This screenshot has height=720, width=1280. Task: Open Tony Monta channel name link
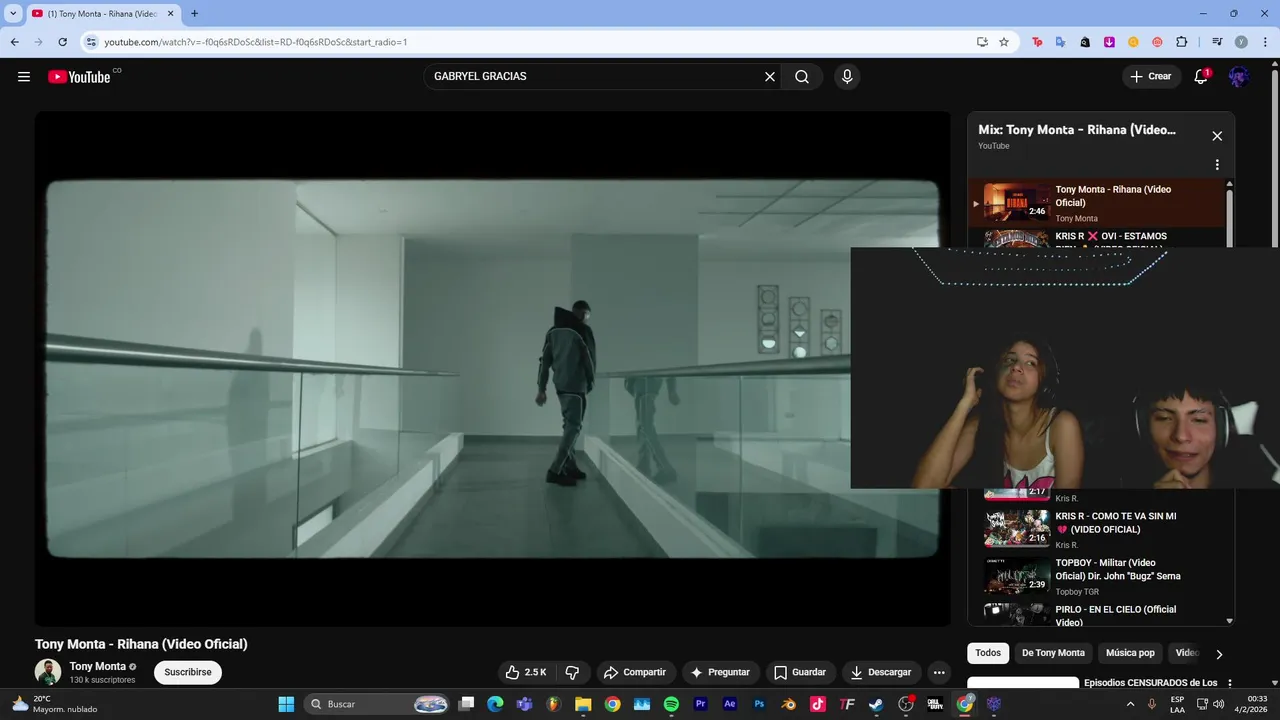tap(98, 666)
